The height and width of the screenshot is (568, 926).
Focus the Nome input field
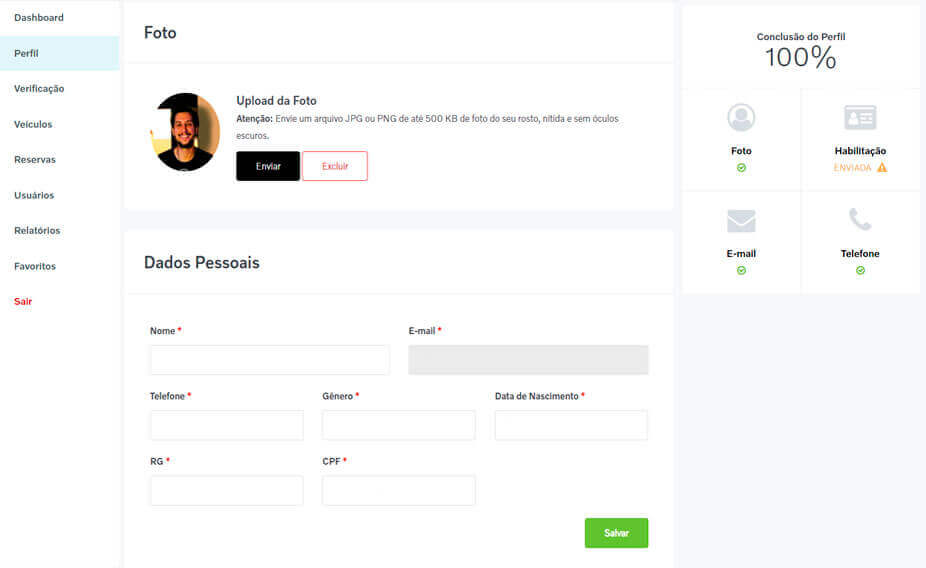(x=269, y=360)
